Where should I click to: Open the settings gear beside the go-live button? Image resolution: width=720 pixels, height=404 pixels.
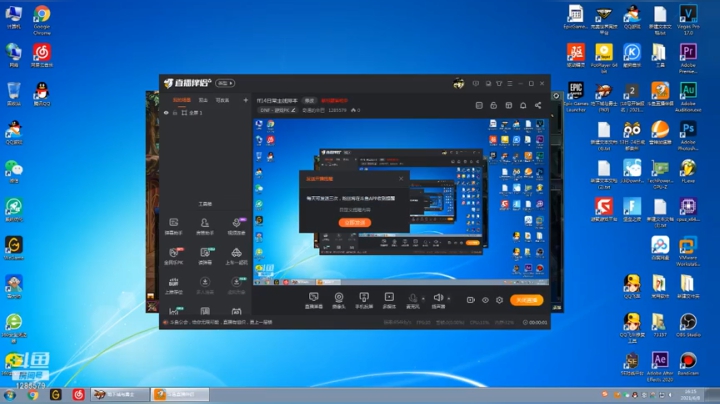coord(499,300)
